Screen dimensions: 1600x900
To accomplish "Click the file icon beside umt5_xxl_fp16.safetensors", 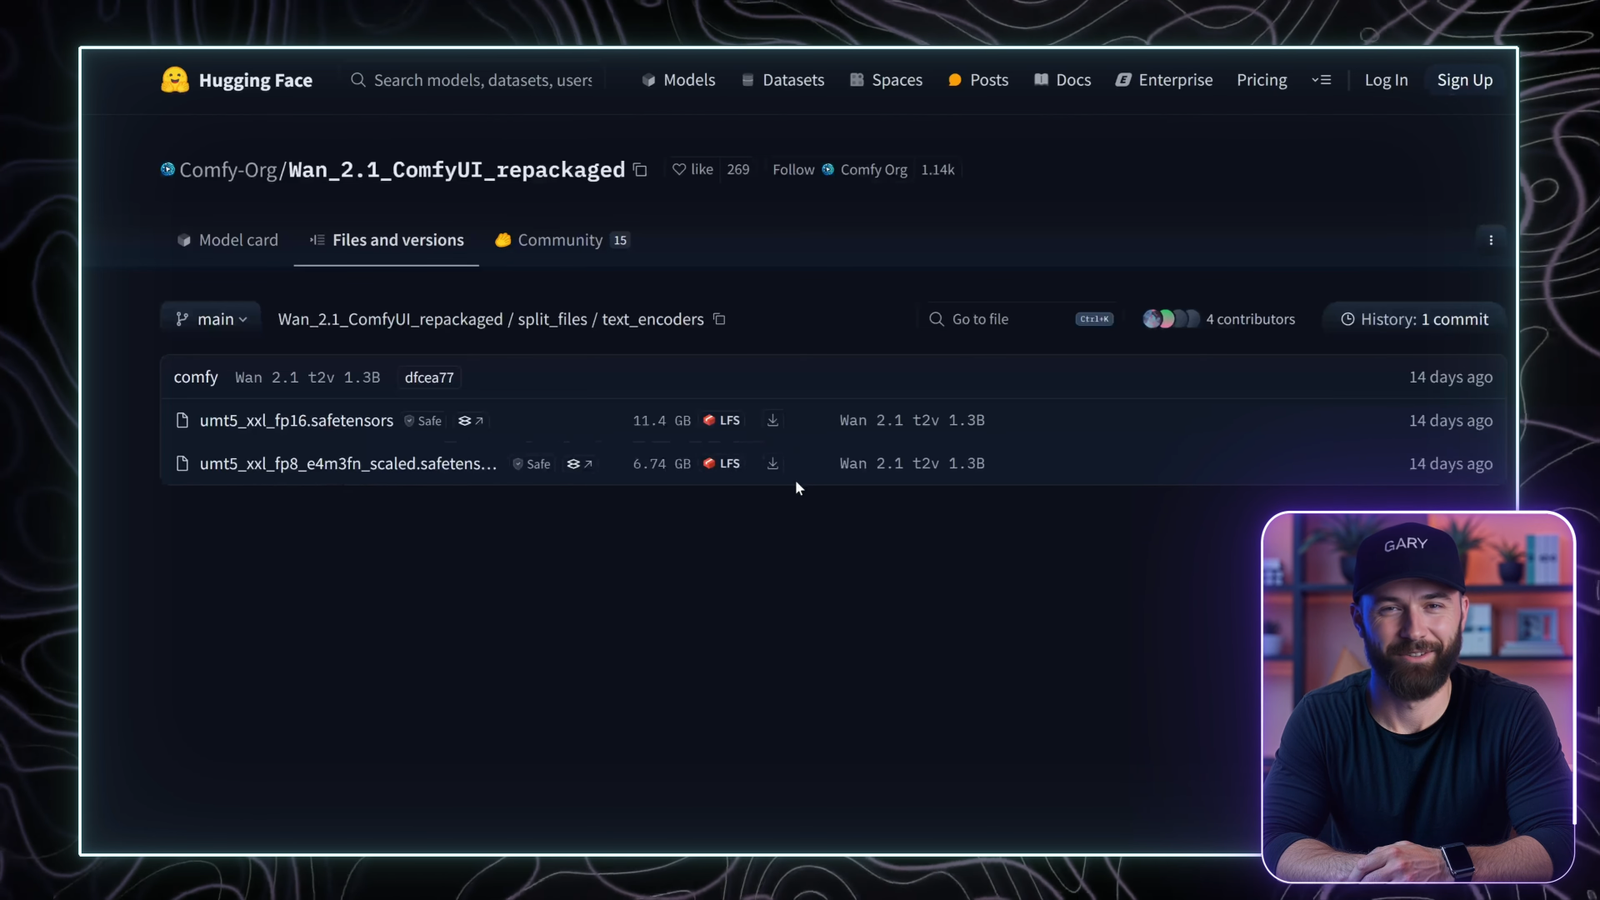I will click(x=182, y=420).
